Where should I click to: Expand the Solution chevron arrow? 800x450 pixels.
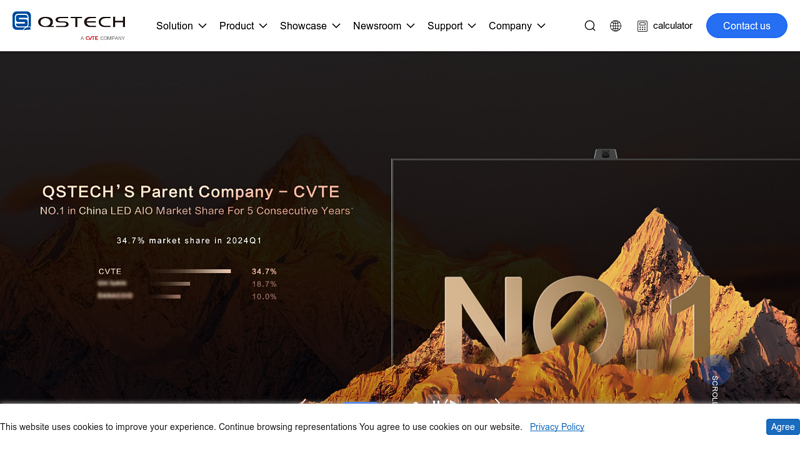[x=203, y=26]
